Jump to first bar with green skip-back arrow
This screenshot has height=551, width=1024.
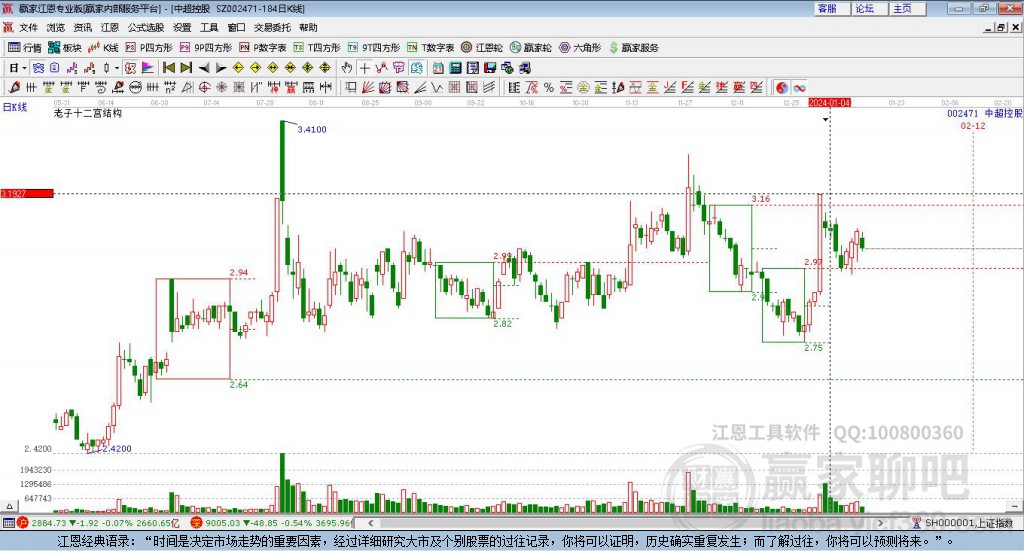click(169, 68)
